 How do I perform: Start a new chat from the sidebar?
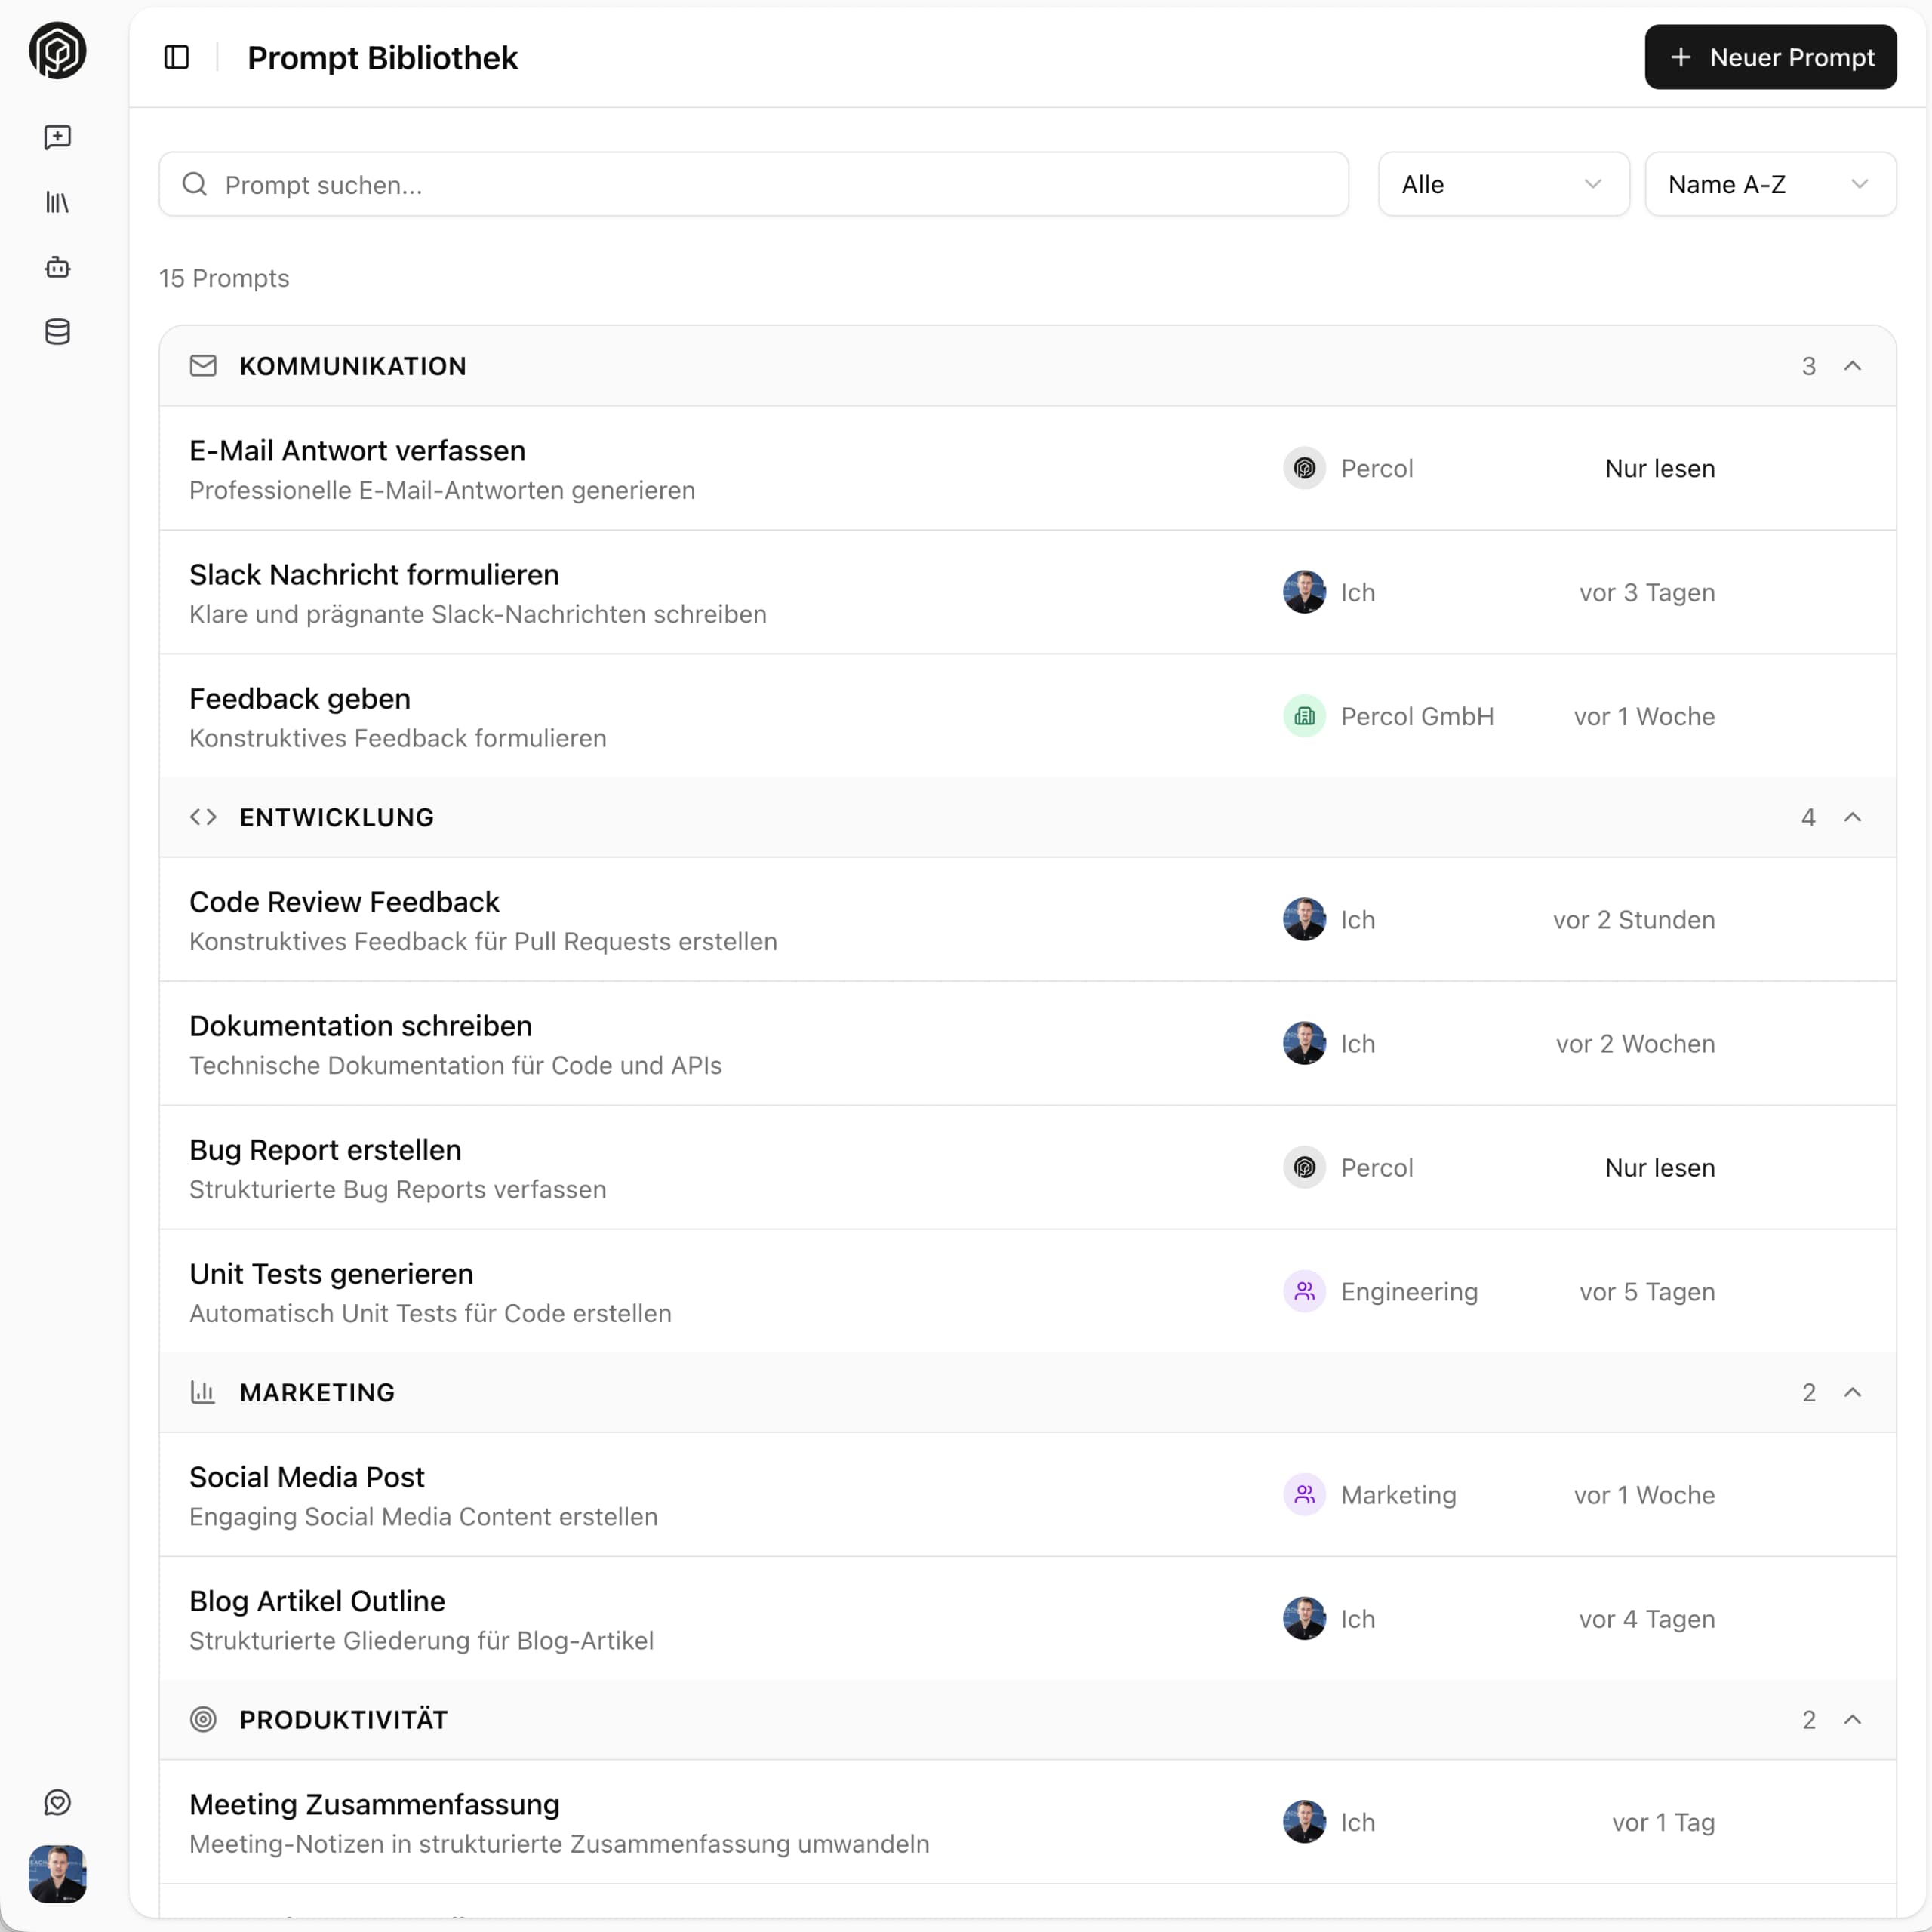57,137
